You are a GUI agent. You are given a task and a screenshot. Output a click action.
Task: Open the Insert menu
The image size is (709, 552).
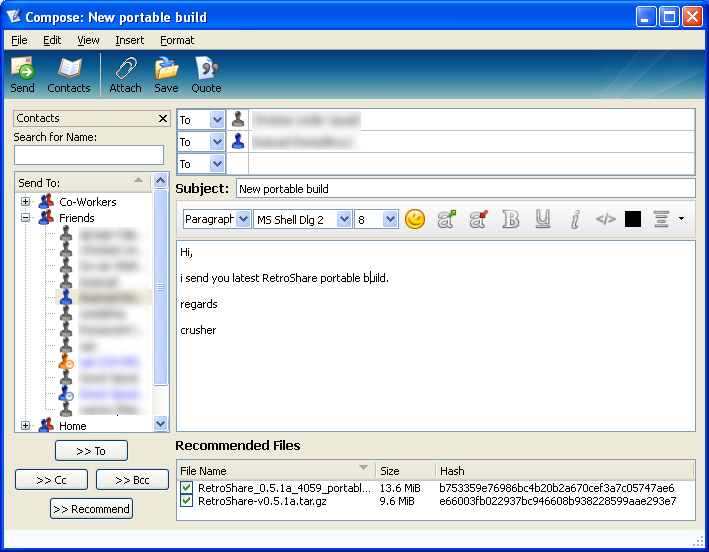click(x=129, y=40)
